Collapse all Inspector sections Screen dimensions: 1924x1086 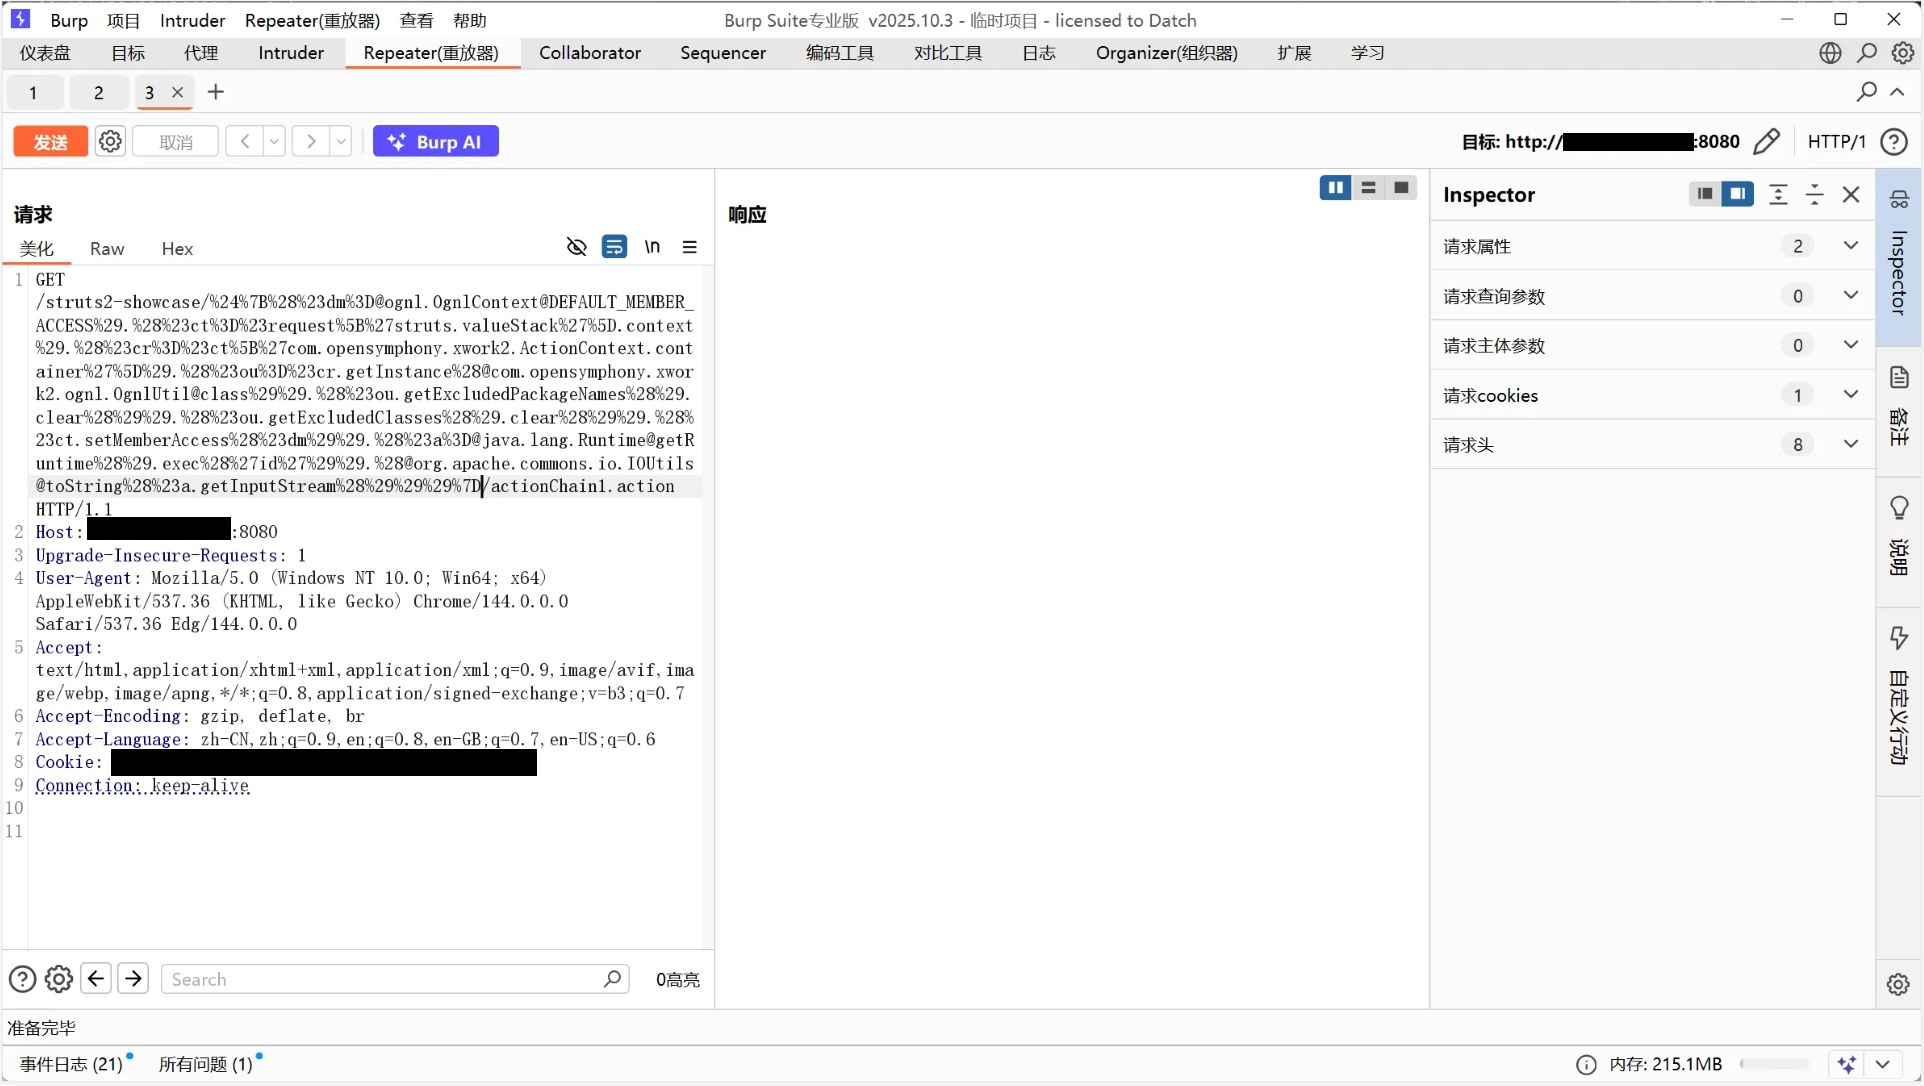[x=1814, y=195]
